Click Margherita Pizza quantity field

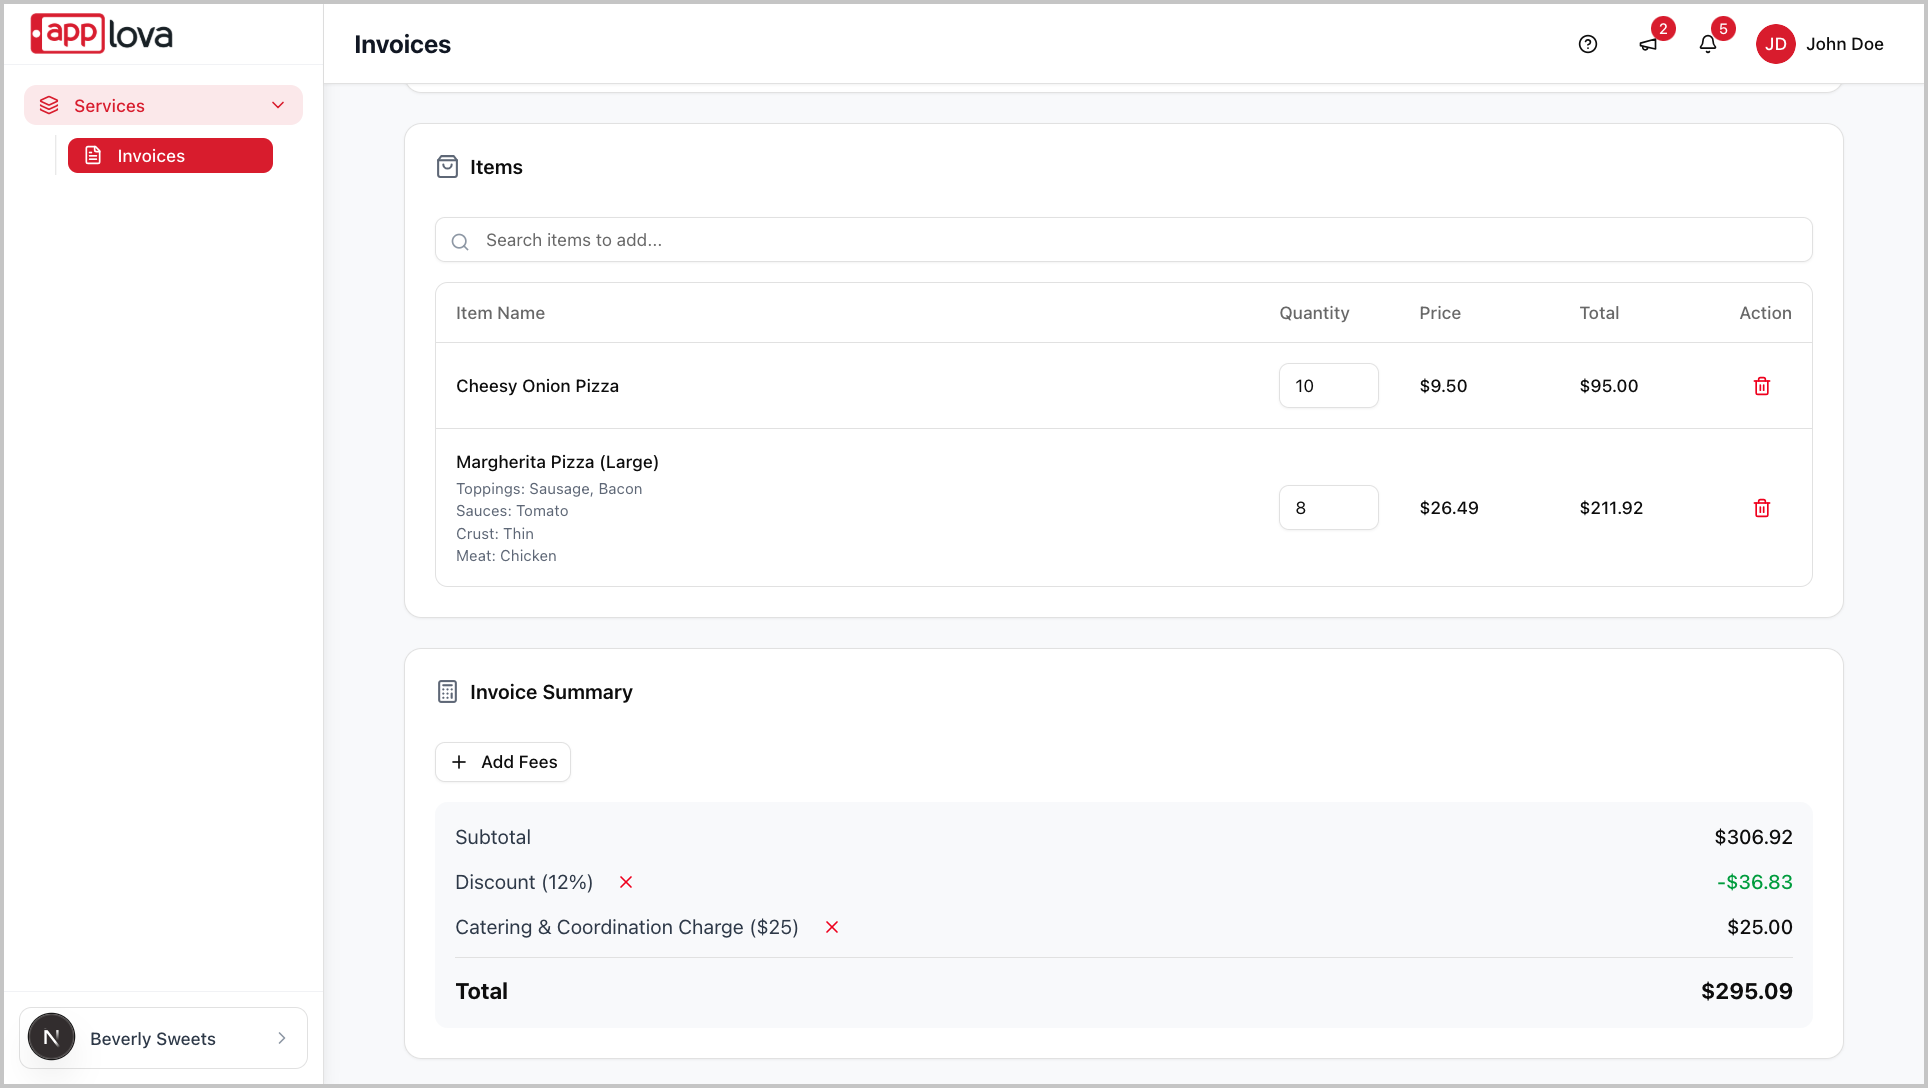point(1328,508)
